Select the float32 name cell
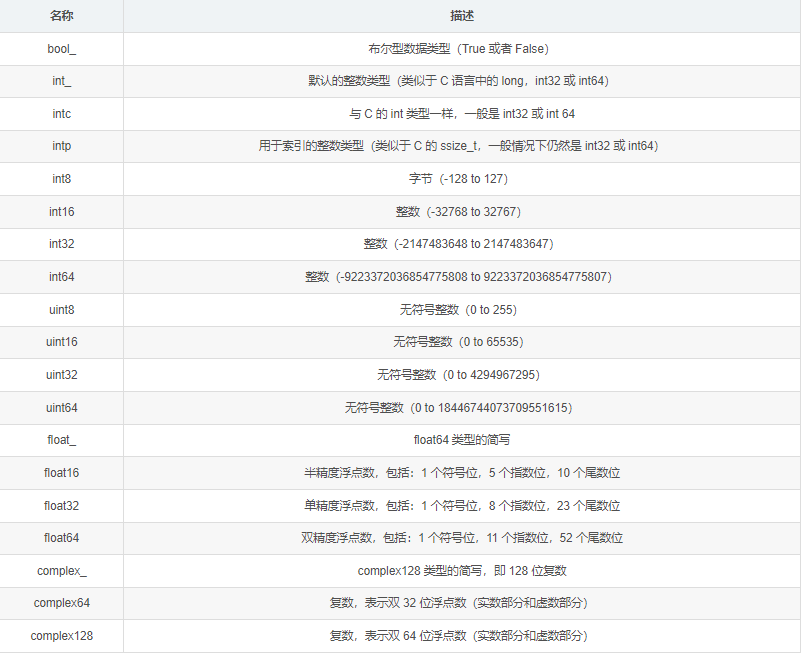This screenshot has width=803, height=653. 62,505
